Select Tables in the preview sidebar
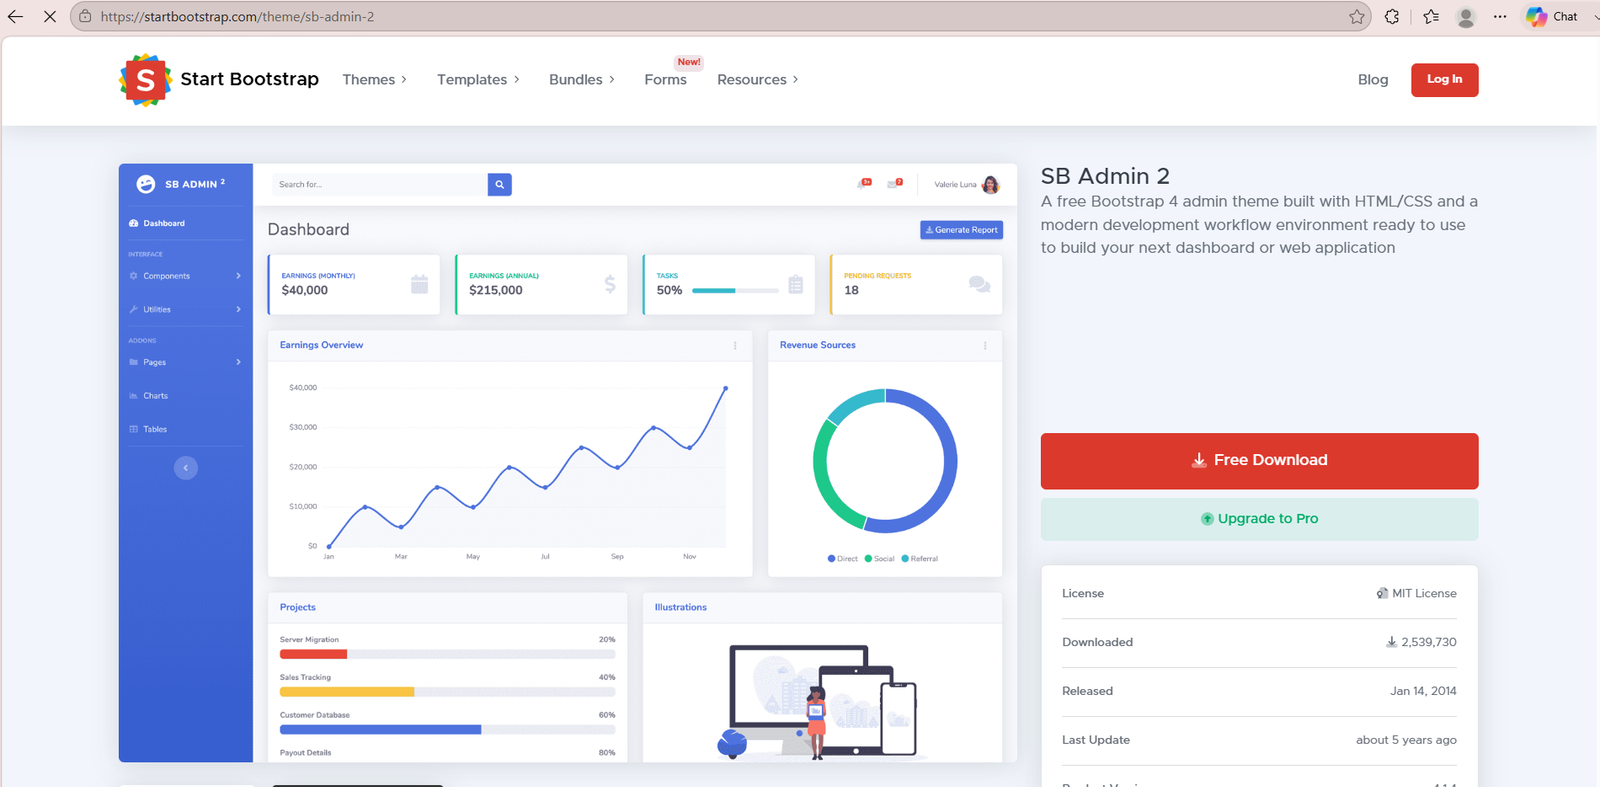Screen dimensions: 1600x787 (x=149, y=429)
